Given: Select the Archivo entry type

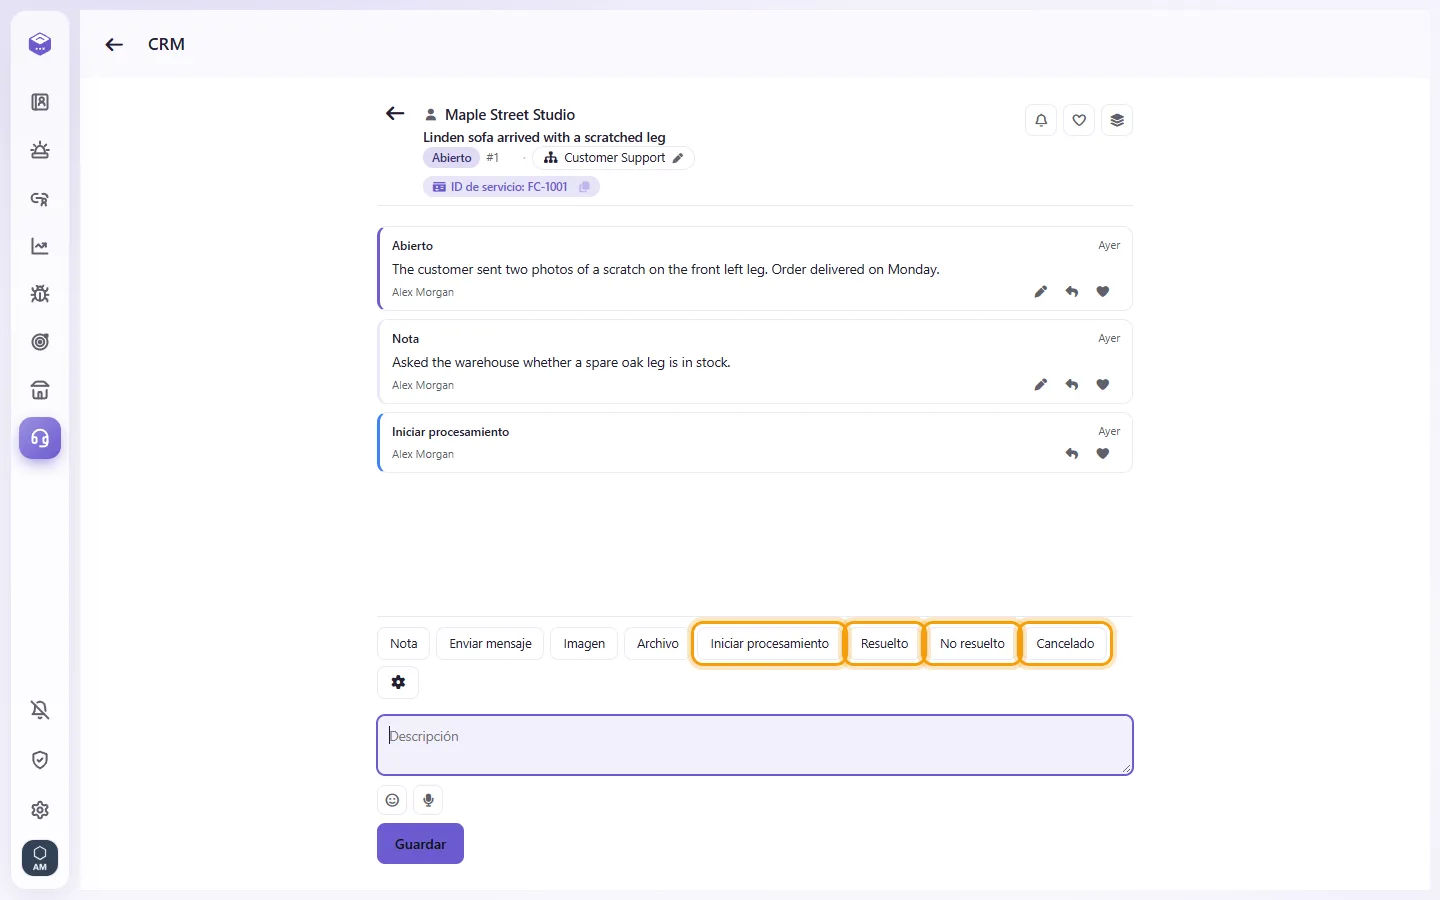Looking at the screenshot, I should pyautogui.click(x=658, y=644).
